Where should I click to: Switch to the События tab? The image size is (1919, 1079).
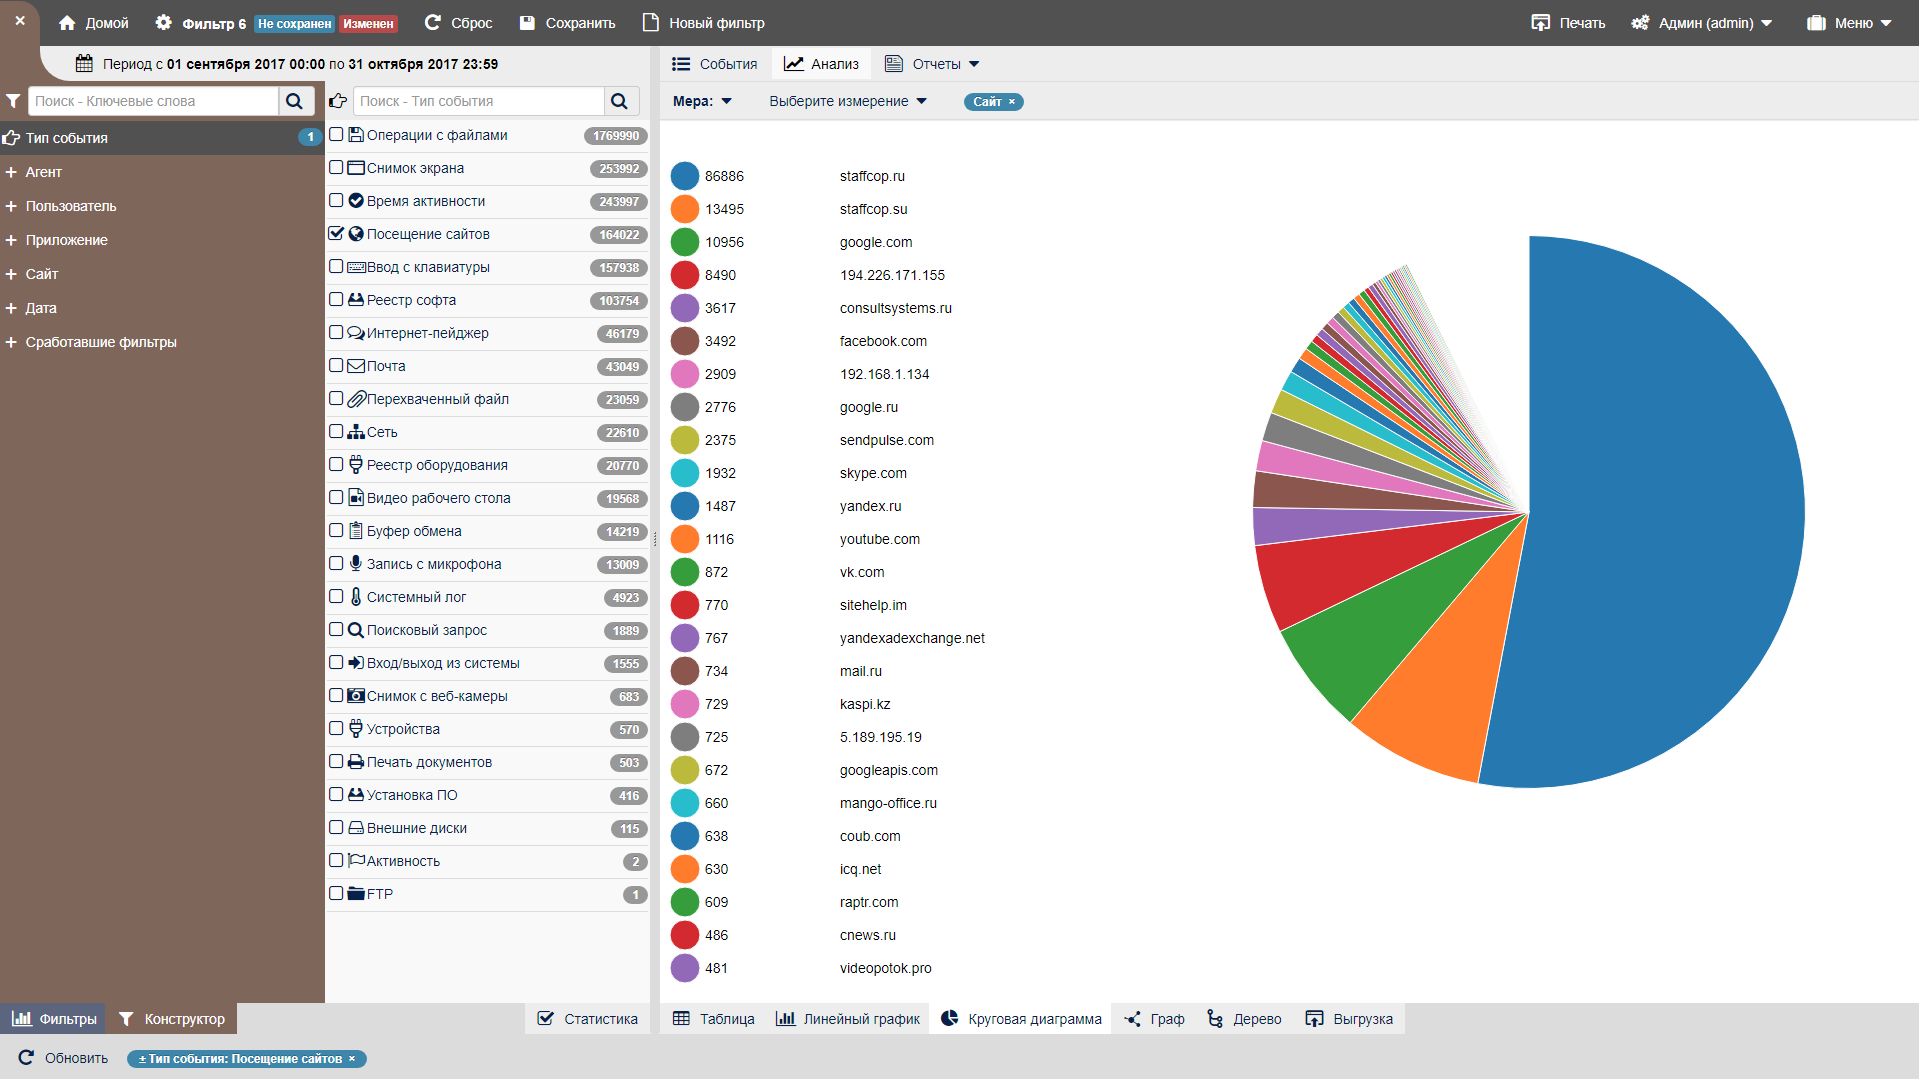click(715, 64)
